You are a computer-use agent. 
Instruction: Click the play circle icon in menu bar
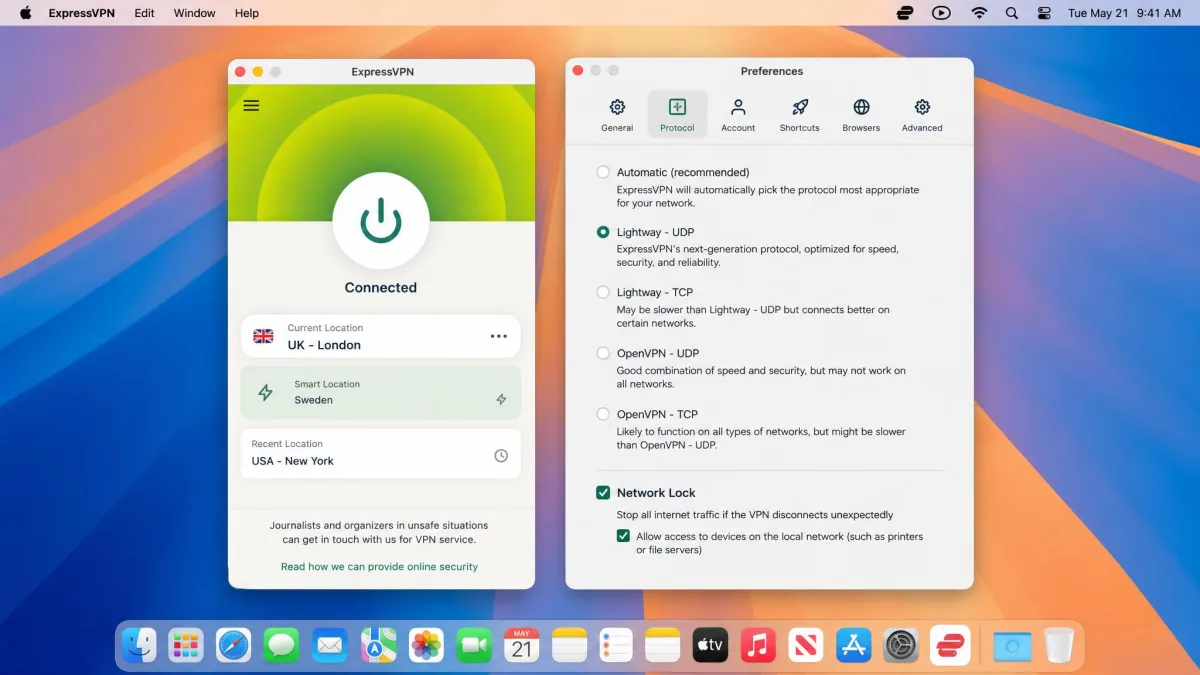[x=941, y=13]
